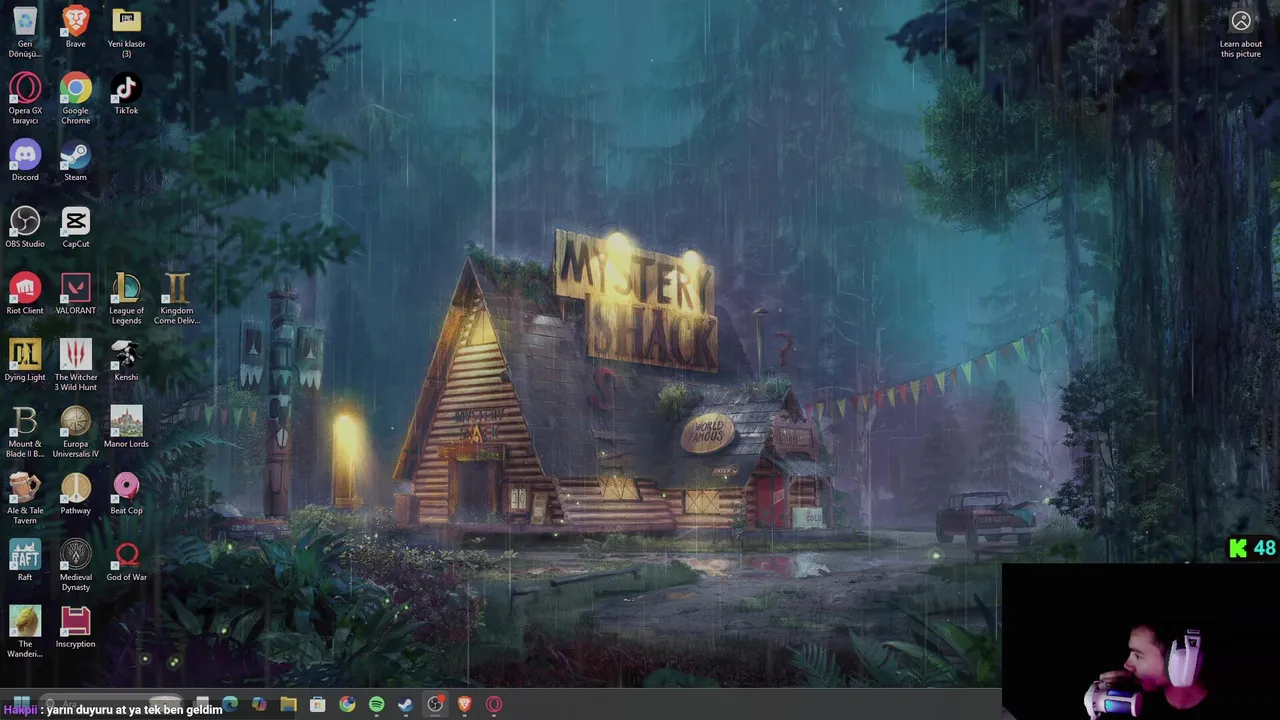Open the Brave browser desktop shortcut
The width and height of the screenshot is (1280, 720).
75,26
